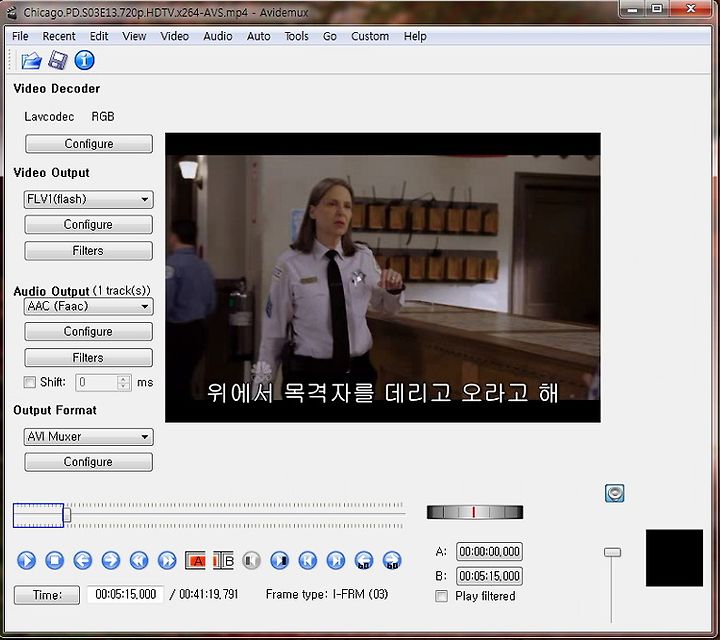Enable the audio Shift checkbox
720x640 pixels.
click(x=29, y=382)
